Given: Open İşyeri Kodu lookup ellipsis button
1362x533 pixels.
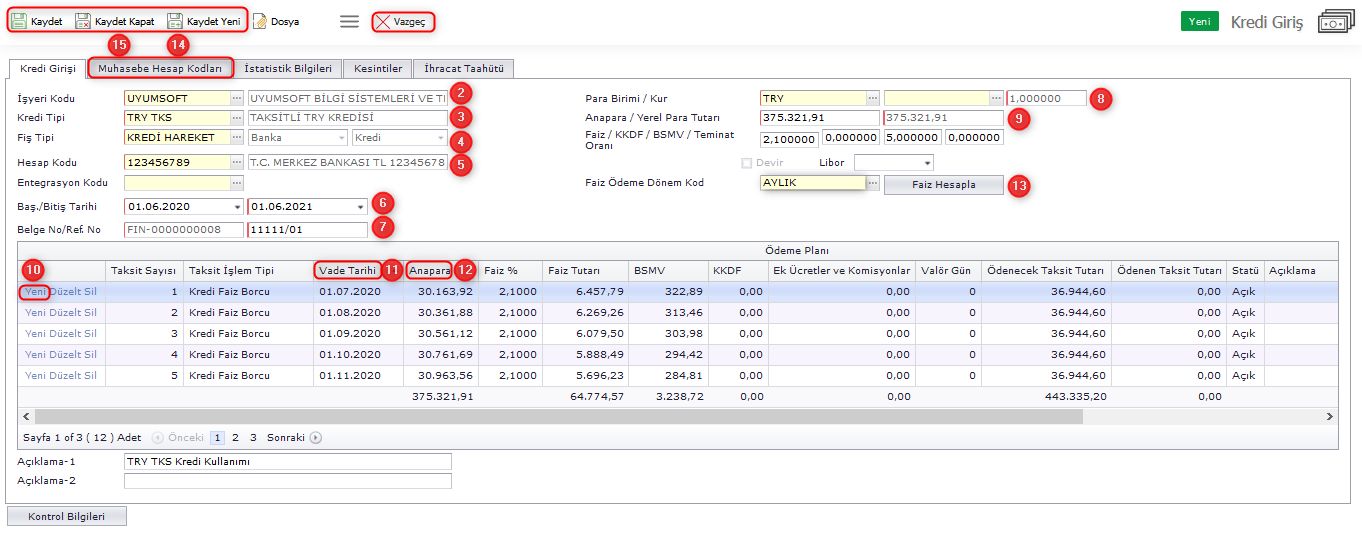Looking at the screenshot, I should pyautogui.click(x=236, y=98).
